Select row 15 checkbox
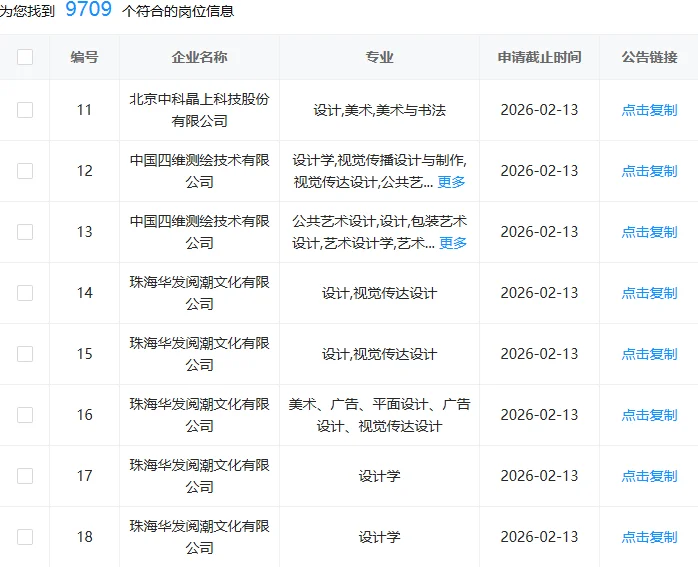The height and width of the screenshot is (567, 698). point(25,354)
